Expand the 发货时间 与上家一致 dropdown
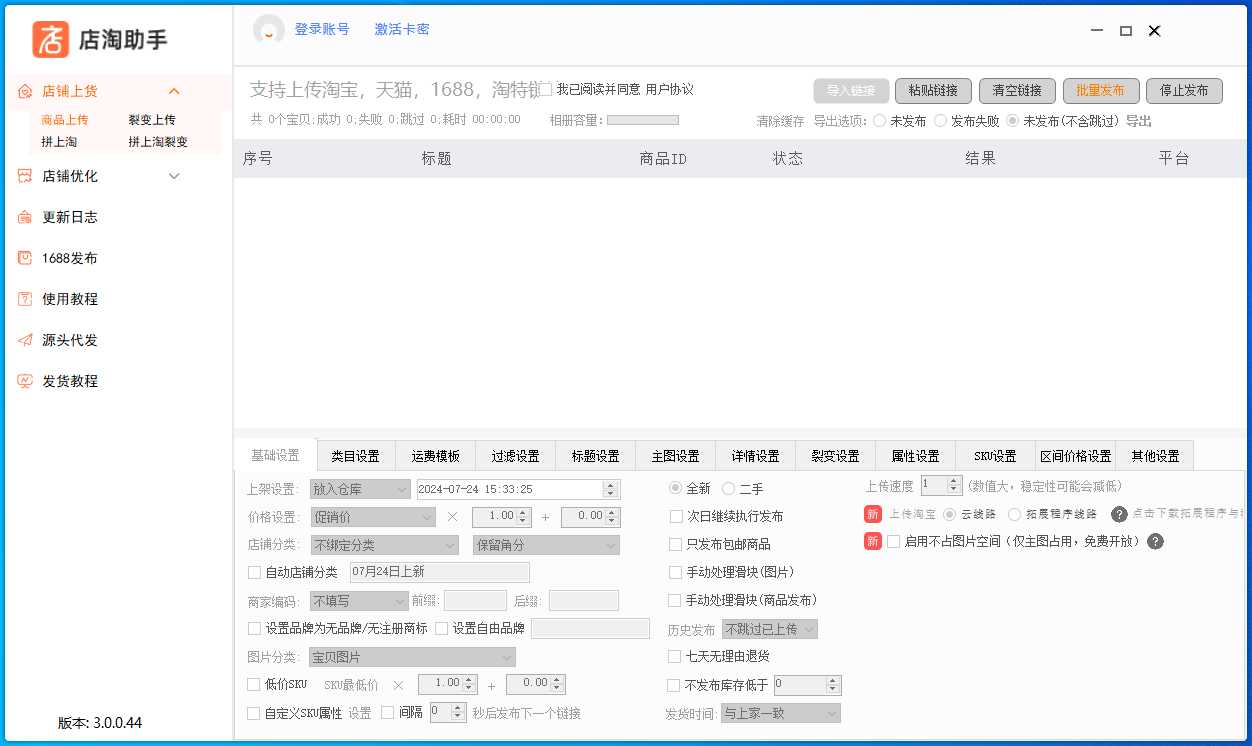Viewport: 1252px width, 746px height. pos(780,714)
